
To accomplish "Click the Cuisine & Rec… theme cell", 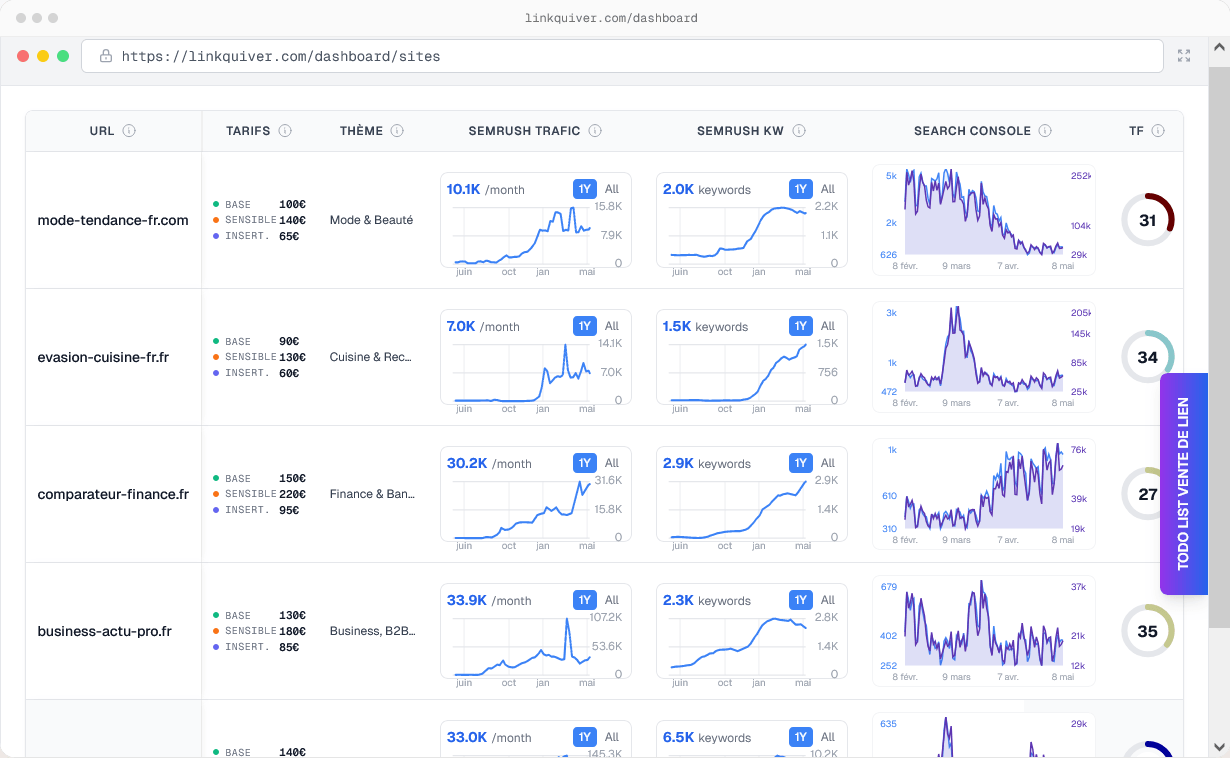I will pos(371,357).
